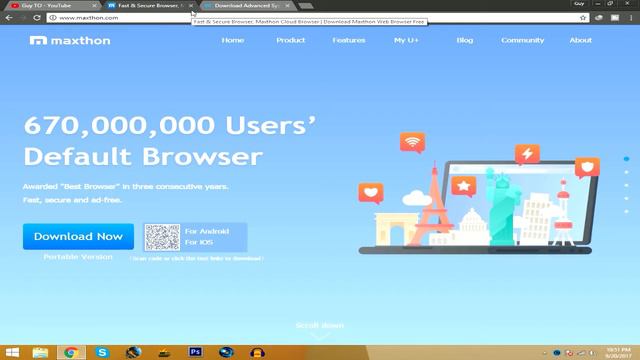The height and width of the screenshot is (360, 640).
Task: Click the heart bubble icon
Action: (371, 193)
